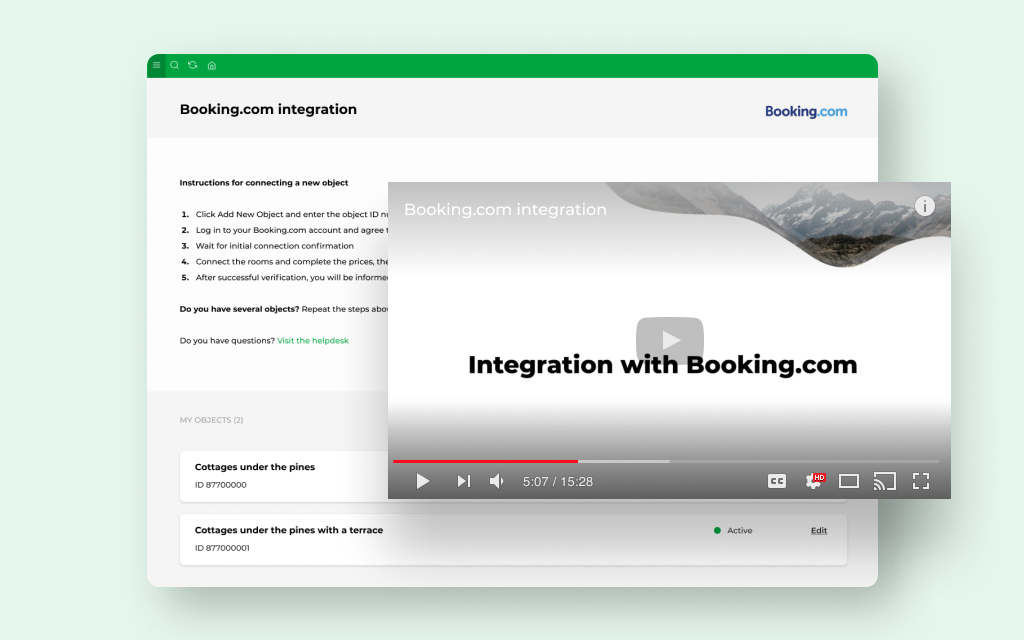
Task: Open the hamburger menu in green bar
Action: (156, 65)
